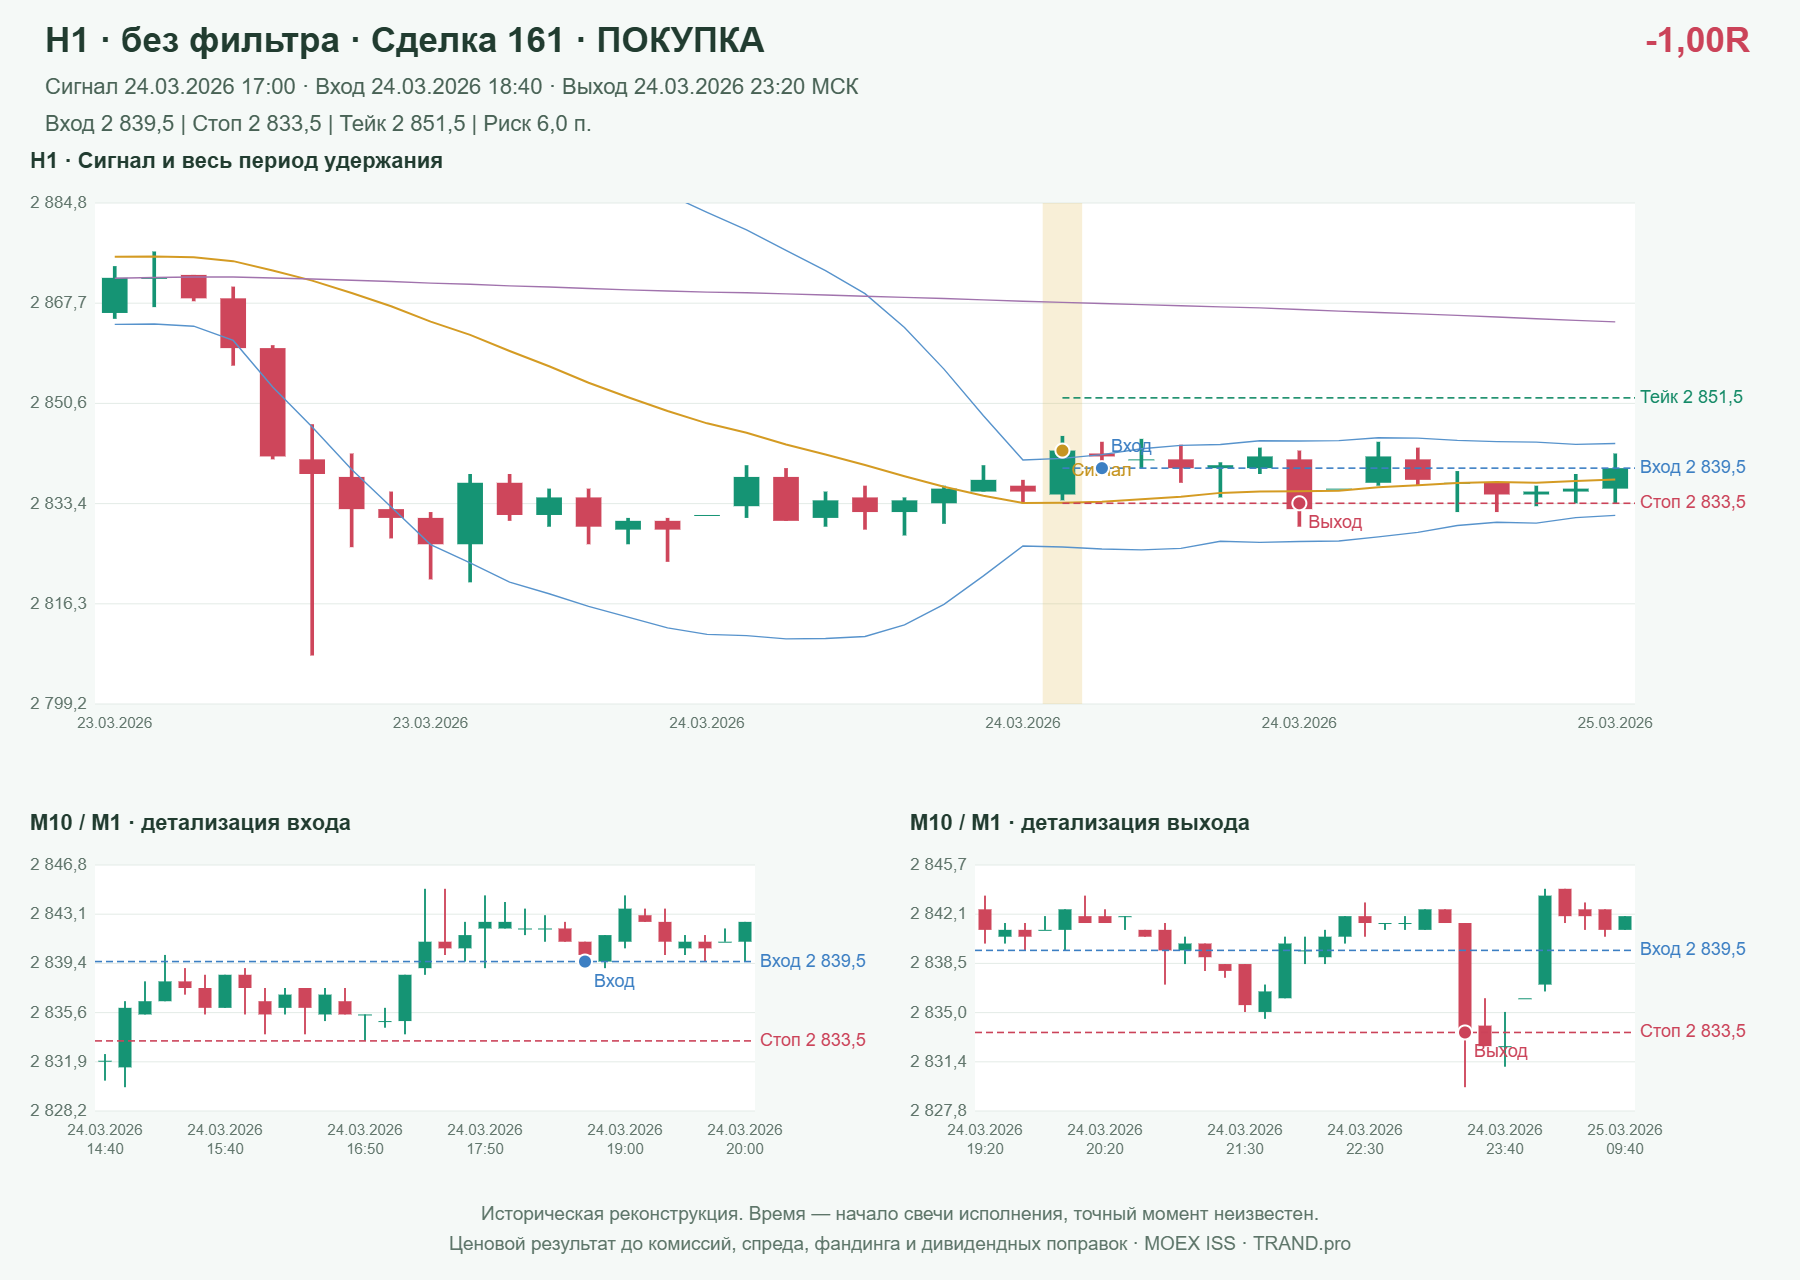Click heading 'M10 / M1 · детализация выхода'
This screenshot has width=1800, height=1280.
tap(1080, 823)
